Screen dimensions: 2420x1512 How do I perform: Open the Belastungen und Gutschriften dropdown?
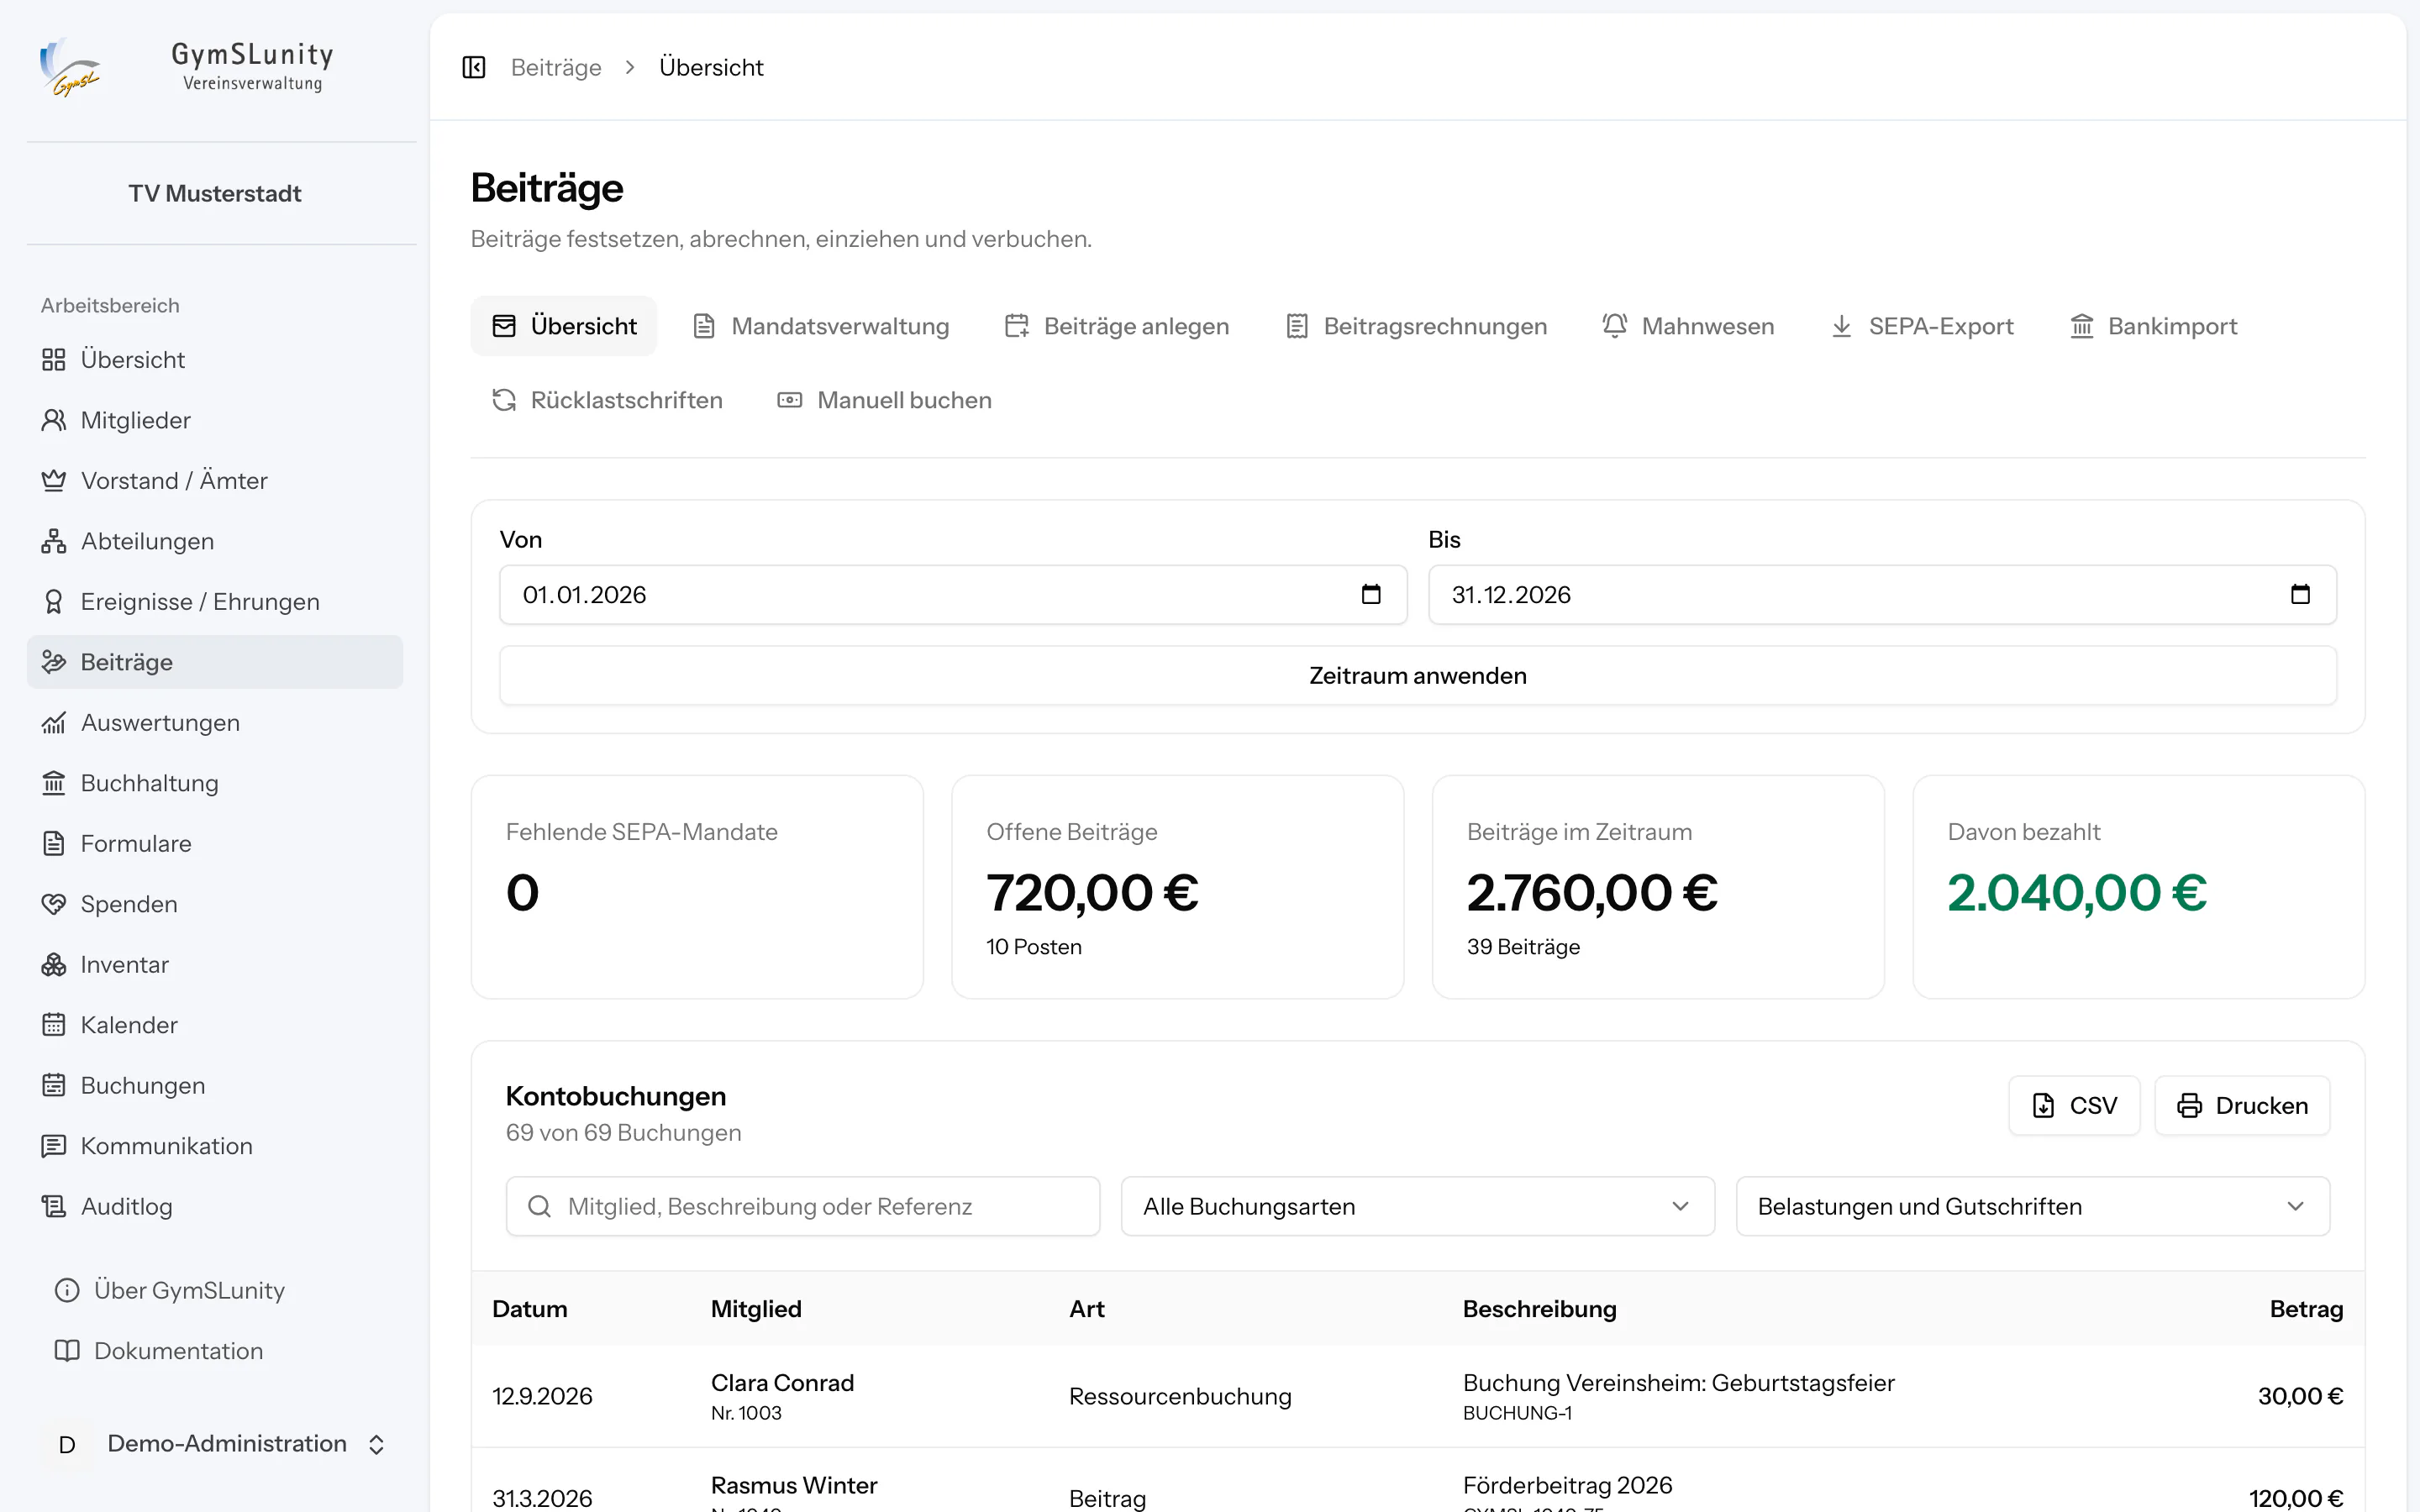pos(2032,1206)
